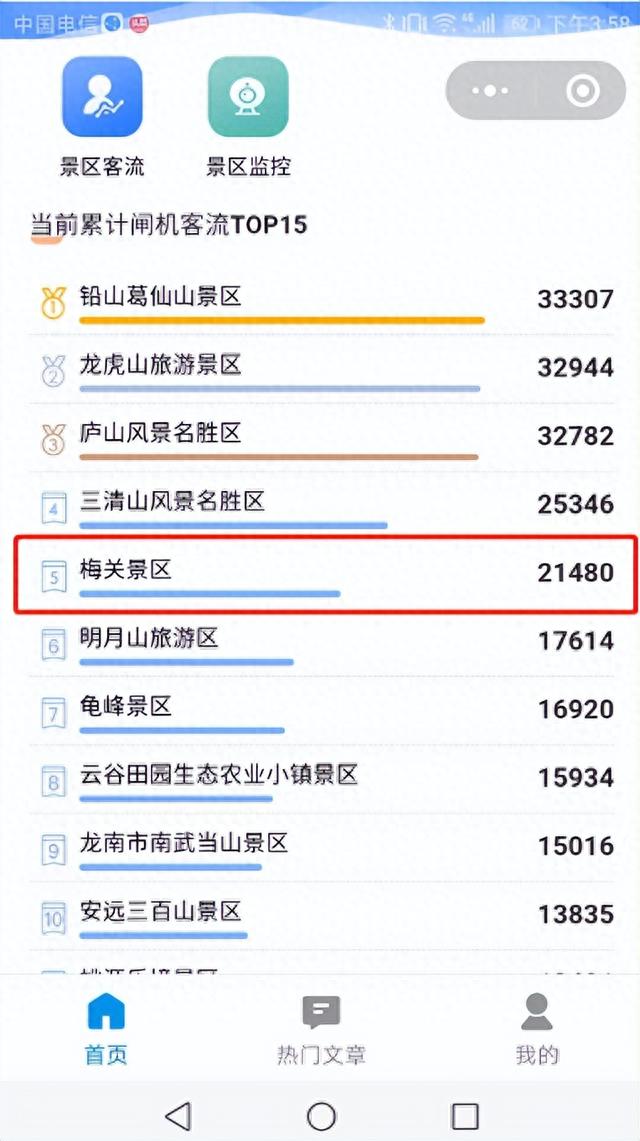This screenshot has height=1141, width=640.
Task: Select the 梅关景区 row
Action: (327, 574)
